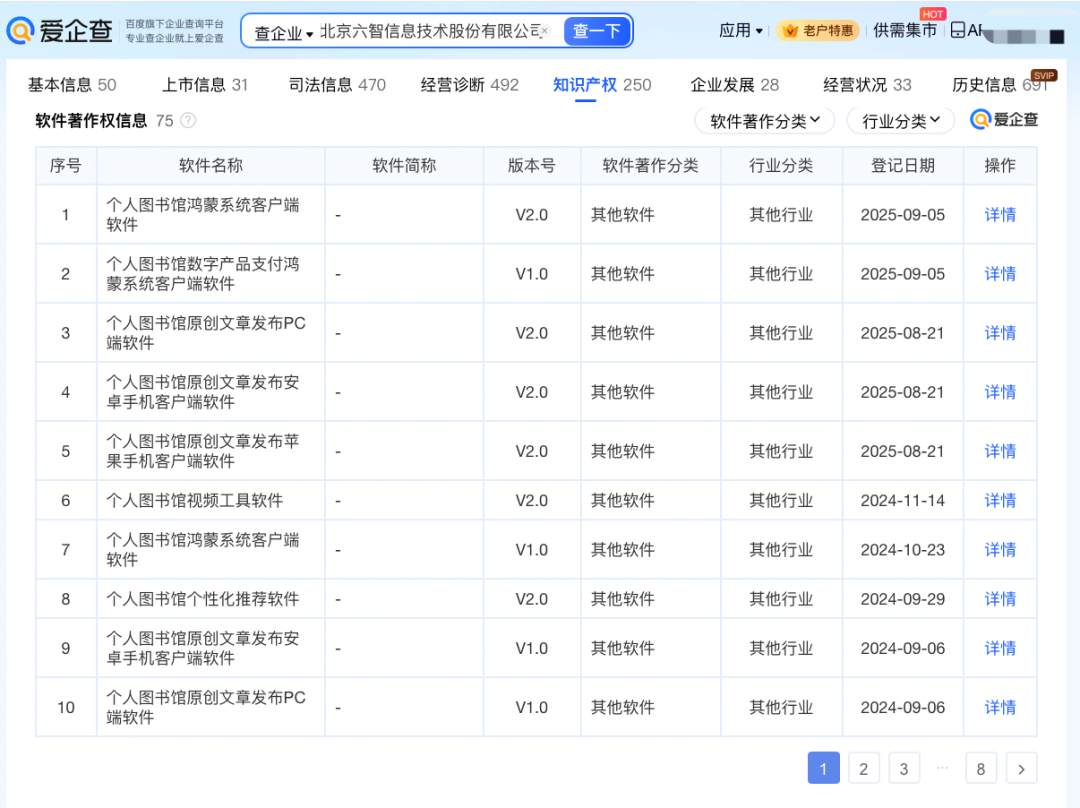This screenshot has width=1080, height=808.
Task: Go to page 2 of the results
Action: [x=863, y=768]
